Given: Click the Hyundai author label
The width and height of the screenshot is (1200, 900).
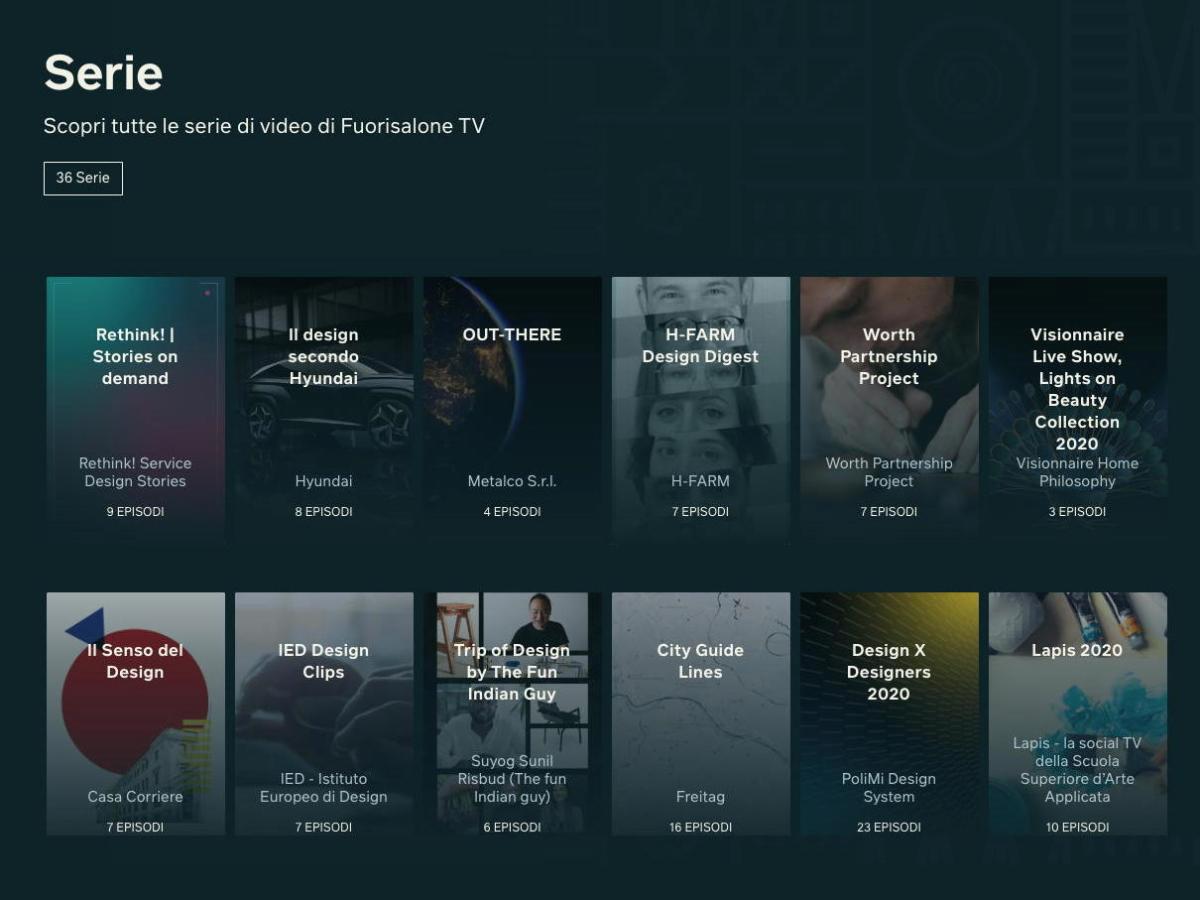Looking at the screenshot, I should click(x=323, y=481).
